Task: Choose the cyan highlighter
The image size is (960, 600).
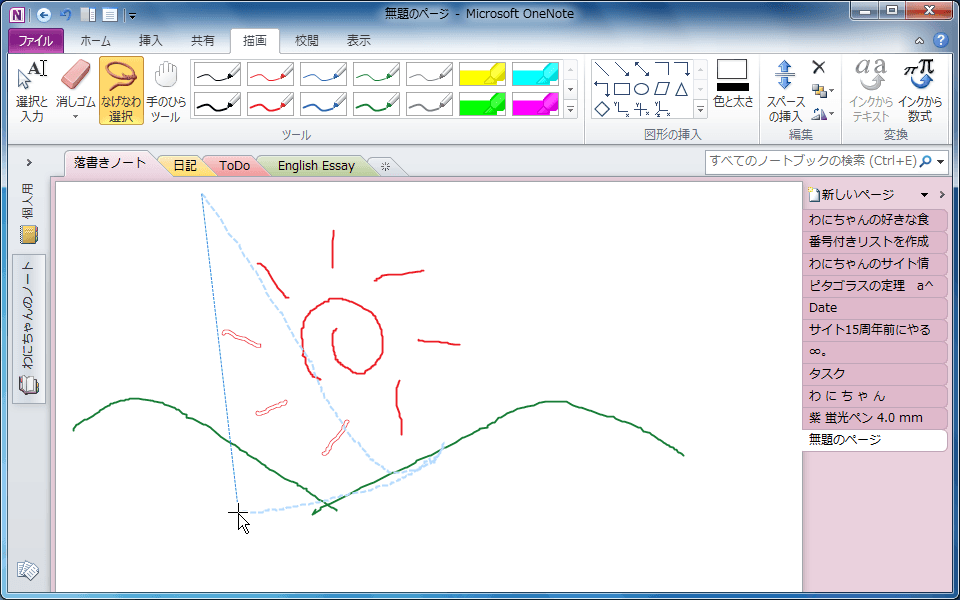Action: [535, 73]
